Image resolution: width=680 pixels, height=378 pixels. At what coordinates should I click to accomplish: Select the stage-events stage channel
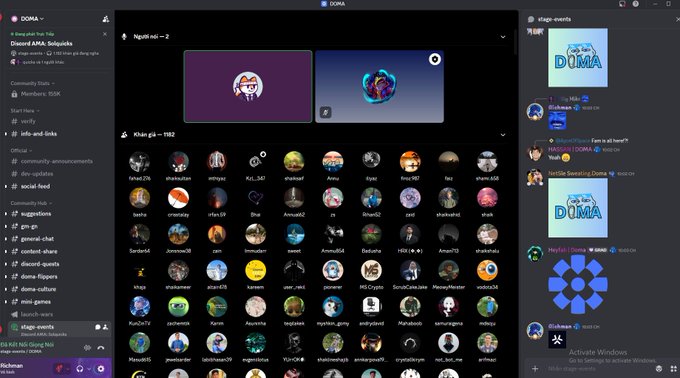[x=60, y=329]
